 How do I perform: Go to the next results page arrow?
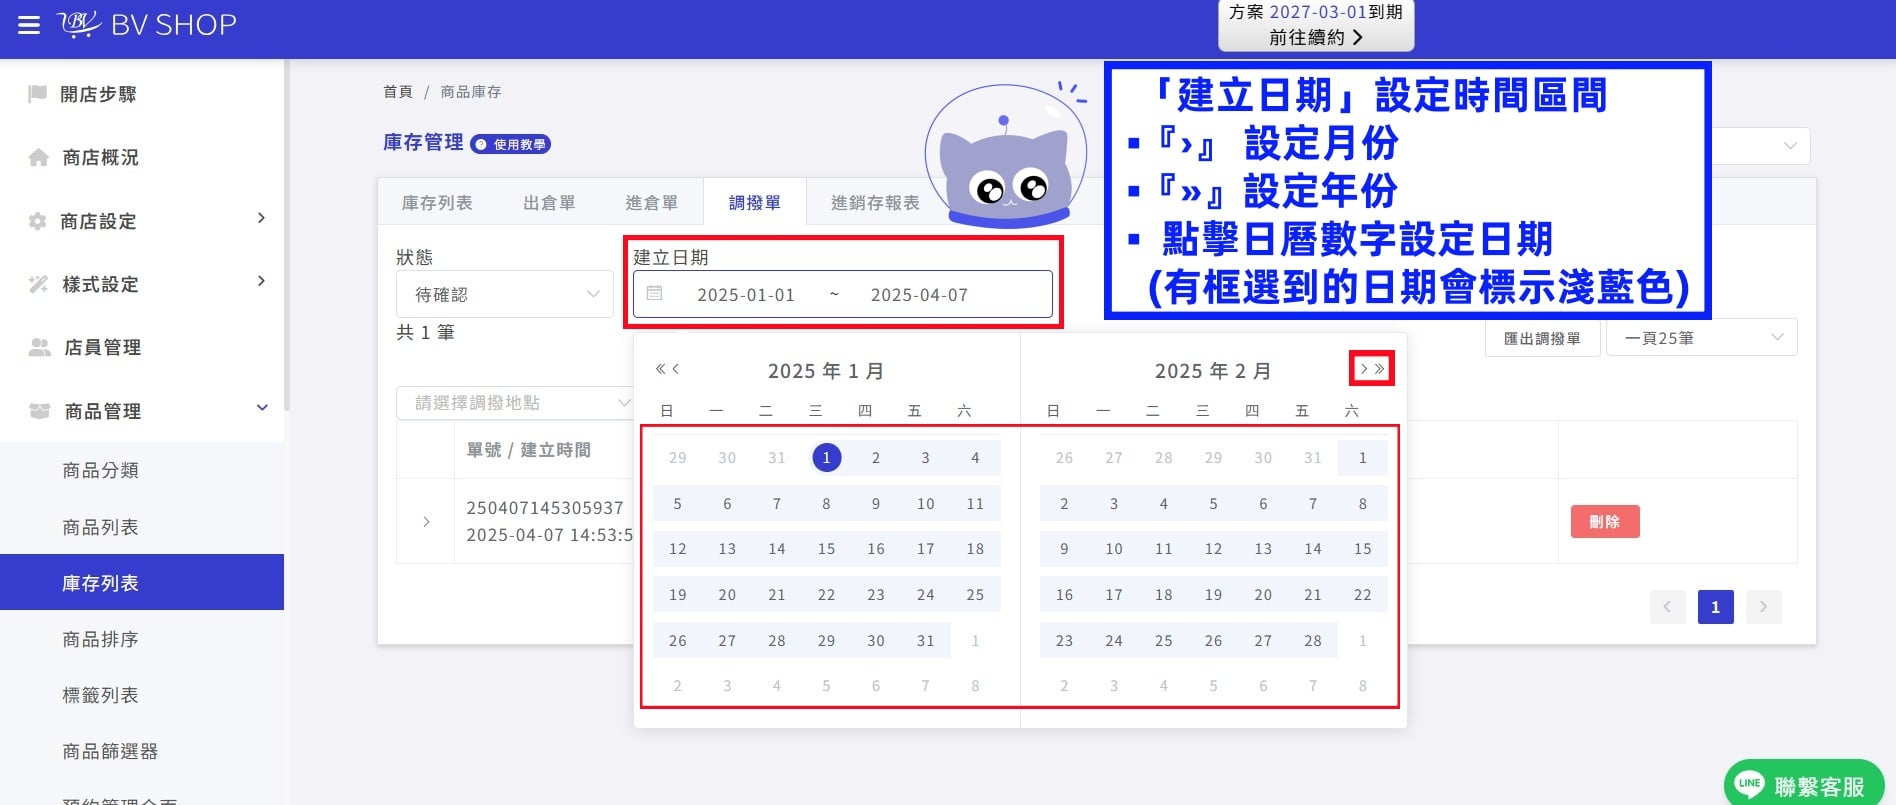click(1764, 607)
